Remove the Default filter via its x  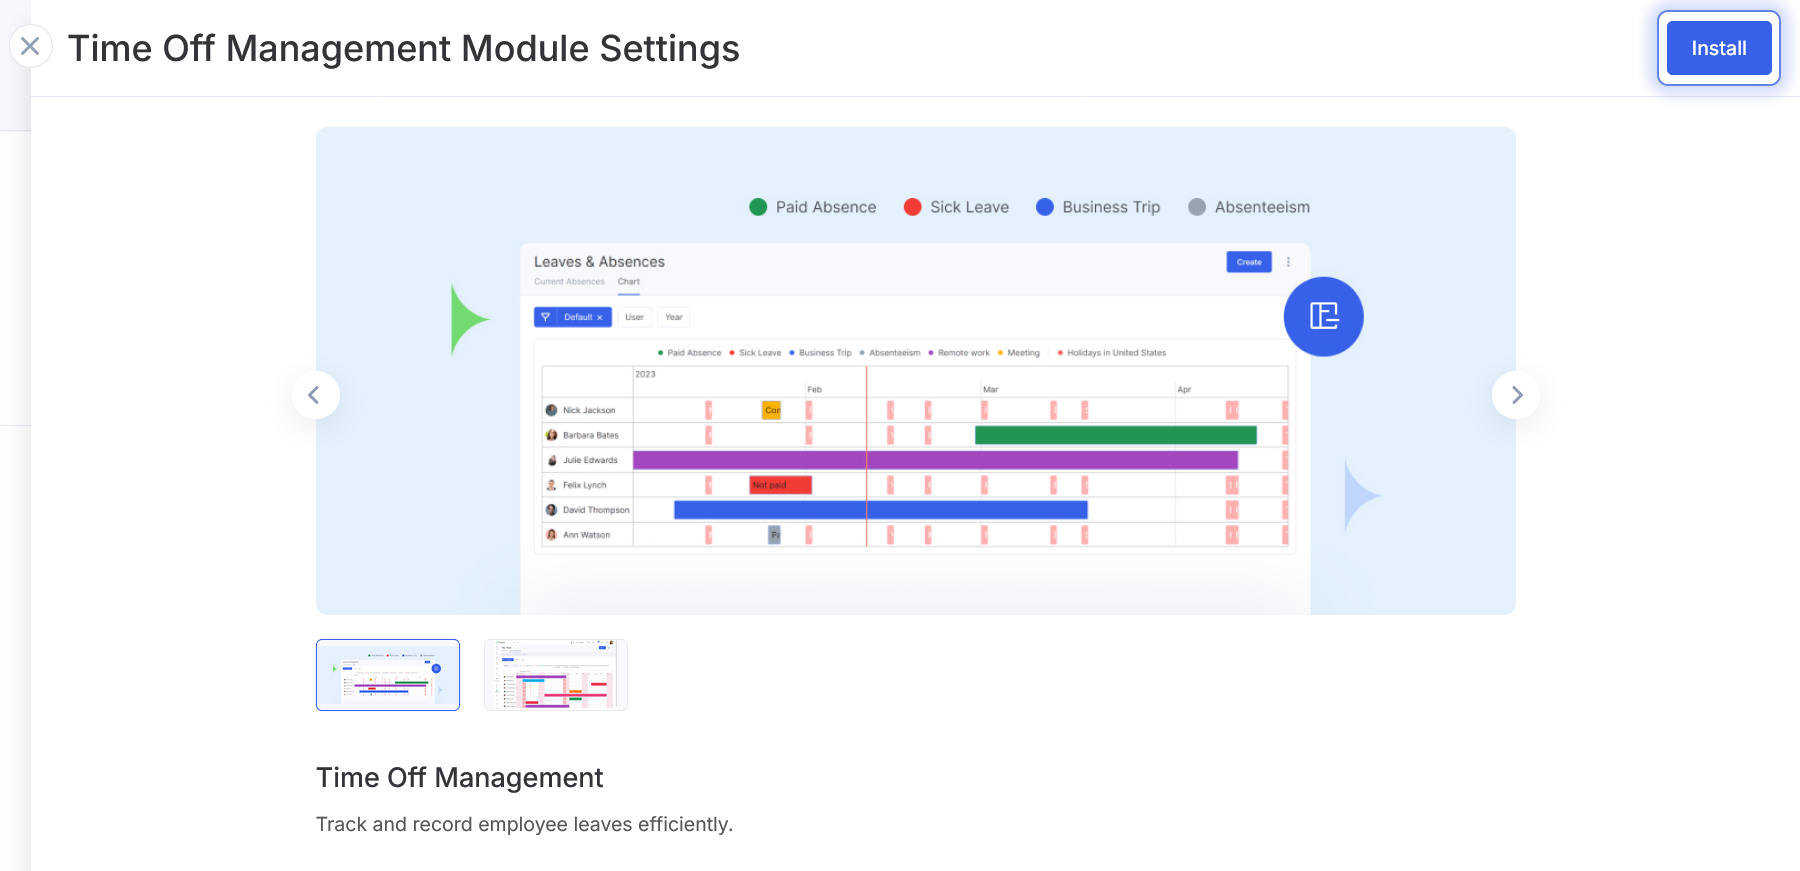point(600,317)
